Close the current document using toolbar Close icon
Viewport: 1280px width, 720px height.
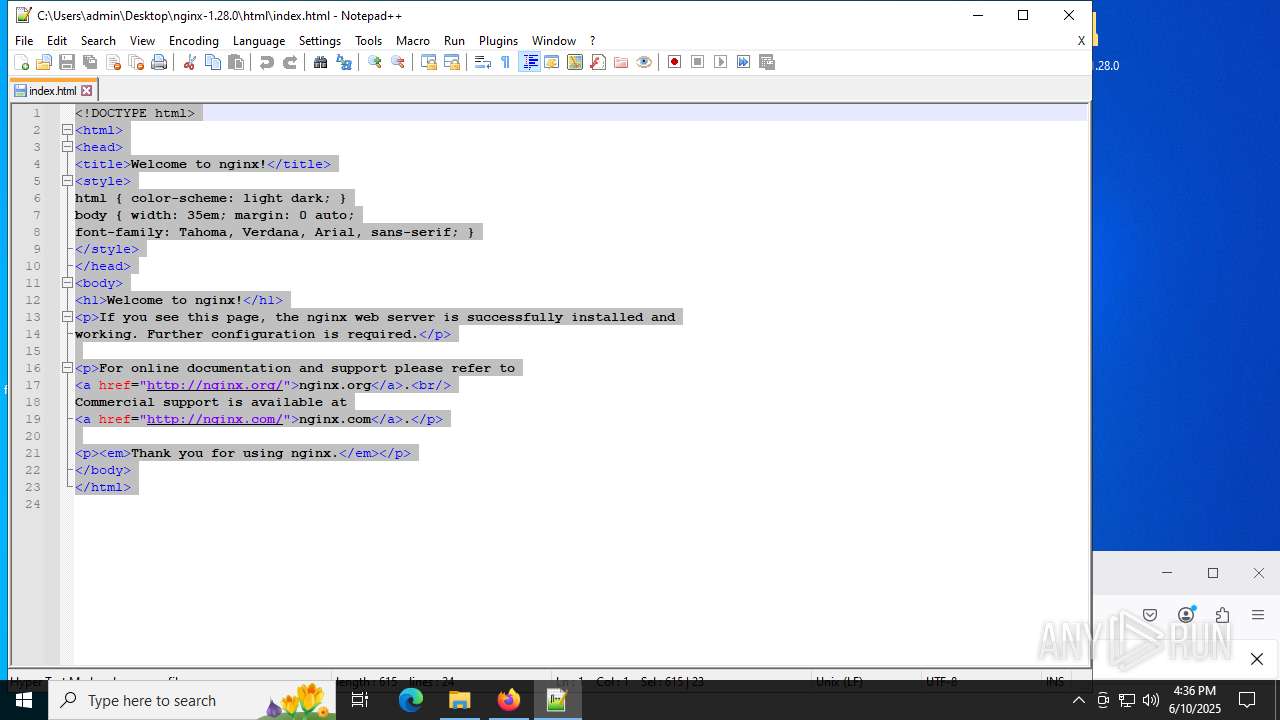[113, 62]
